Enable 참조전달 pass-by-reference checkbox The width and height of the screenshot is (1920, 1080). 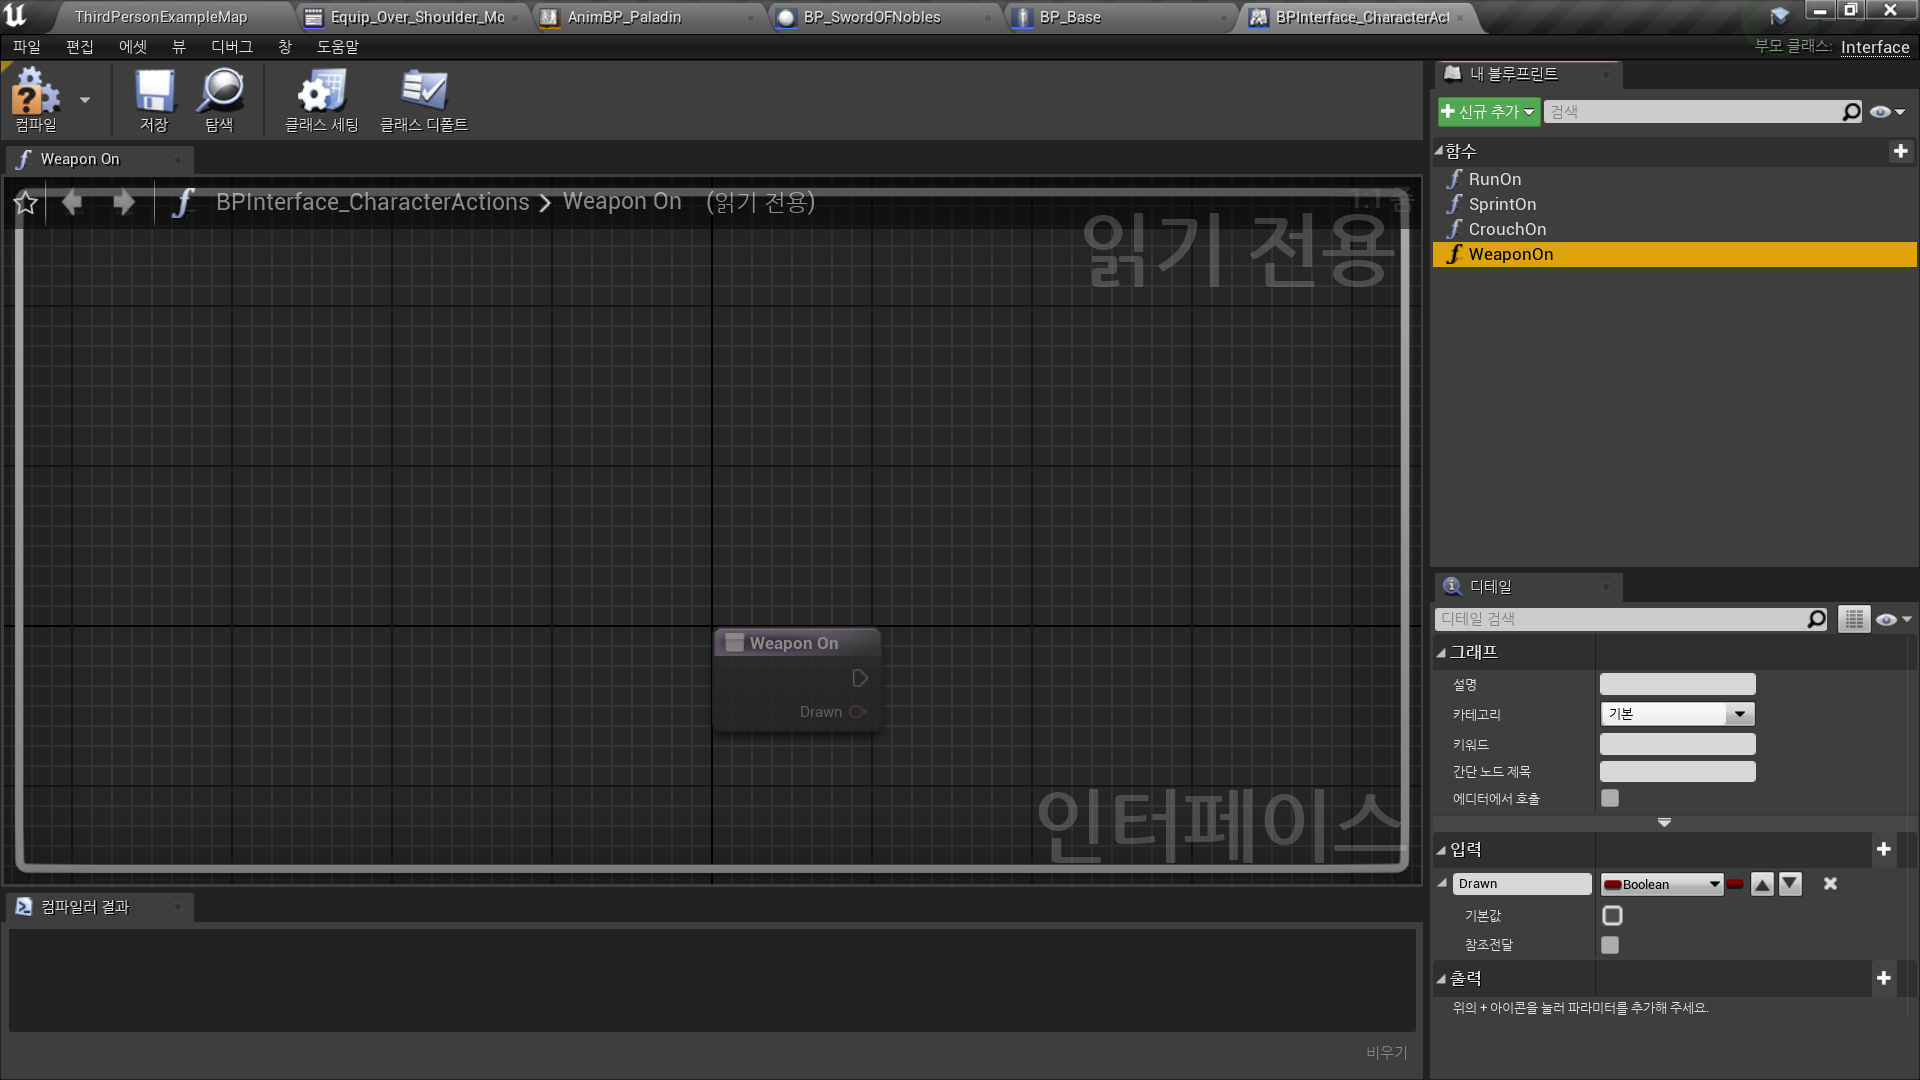point(1610,944)
